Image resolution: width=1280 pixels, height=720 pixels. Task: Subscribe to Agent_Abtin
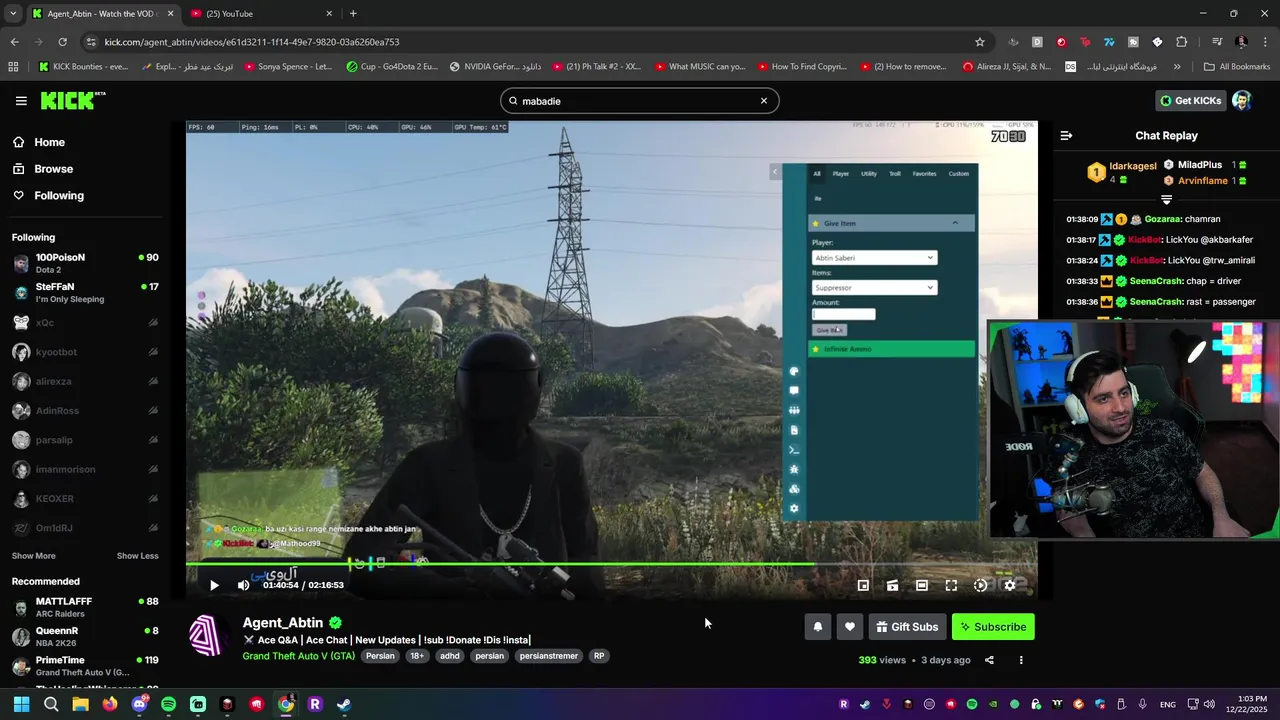(x=993, y=627)
